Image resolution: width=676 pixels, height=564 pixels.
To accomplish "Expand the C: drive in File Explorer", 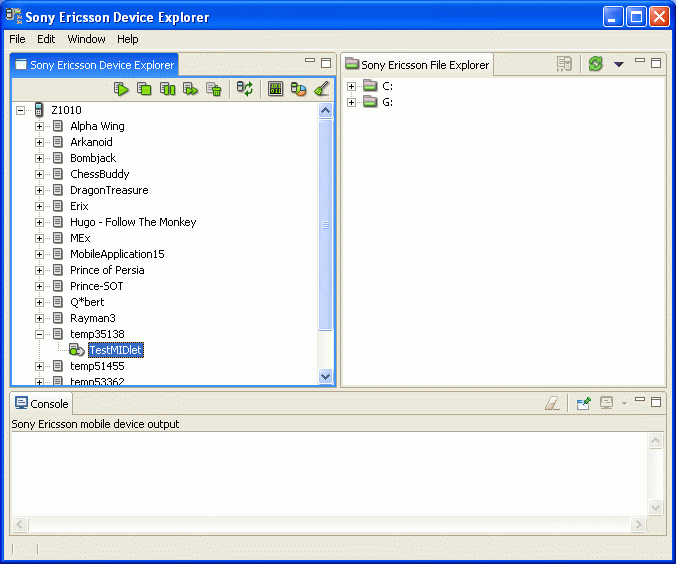I will coord(351,86).
